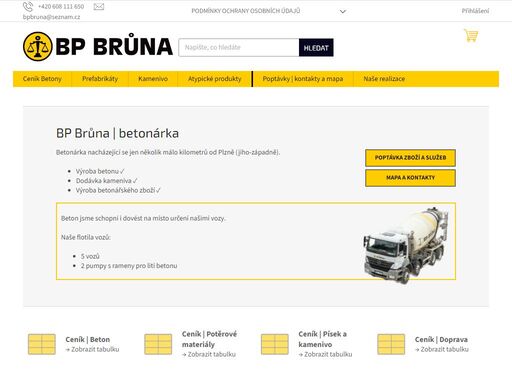Click the heading BP Brůna | betonárka
This screenshot has width=512, height=384.
click(x=117, y=133)
